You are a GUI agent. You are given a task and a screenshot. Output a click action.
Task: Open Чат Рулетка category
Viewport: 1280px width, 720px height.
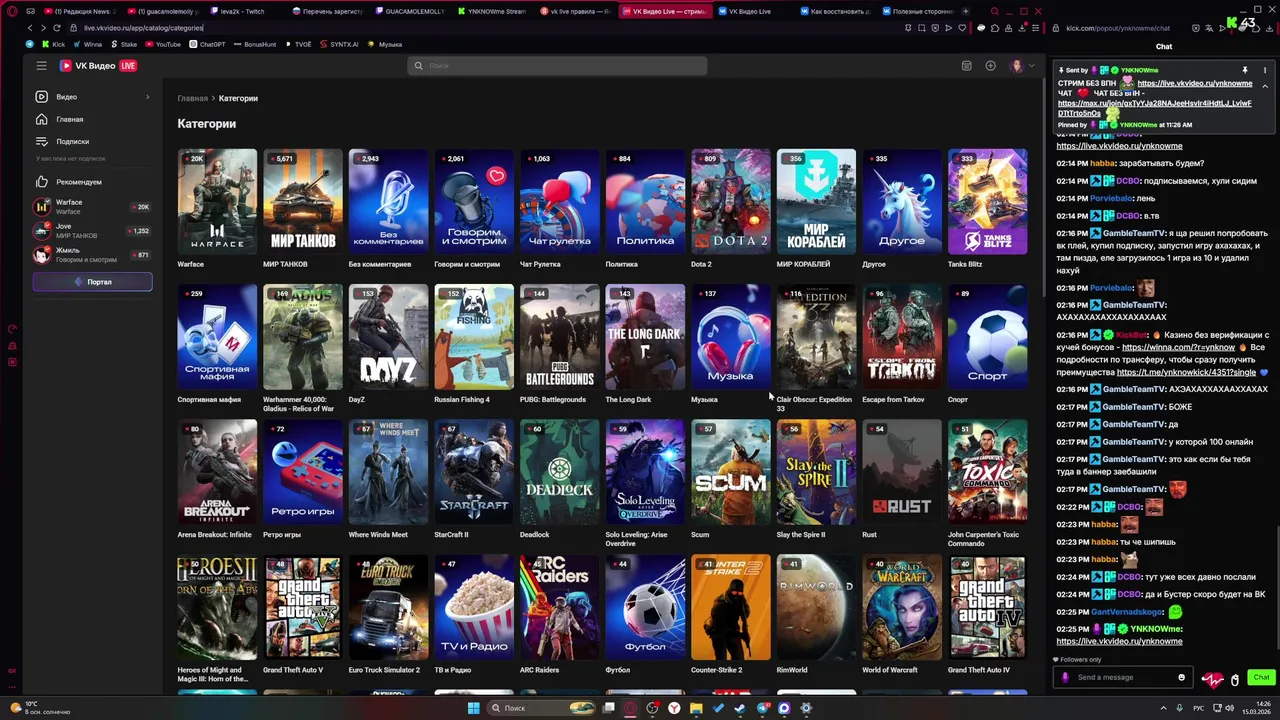[560, 201]
